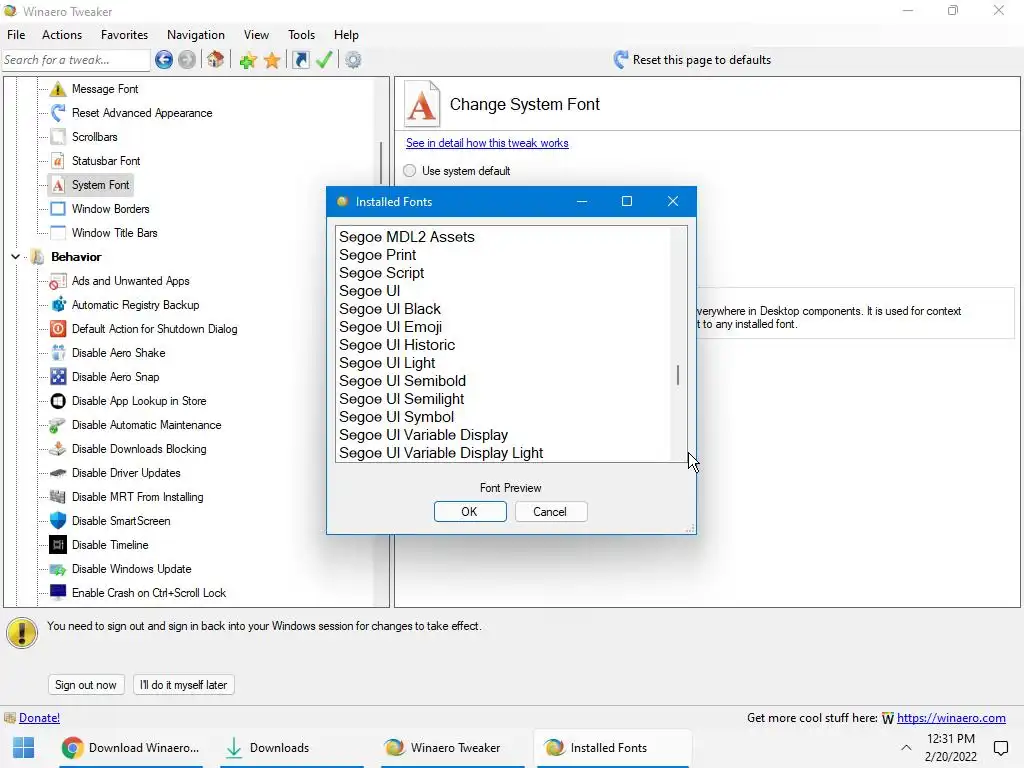Select Scrollbars tree item
The width and height of the screenshot is (1024, 768).
coord(95,137)
